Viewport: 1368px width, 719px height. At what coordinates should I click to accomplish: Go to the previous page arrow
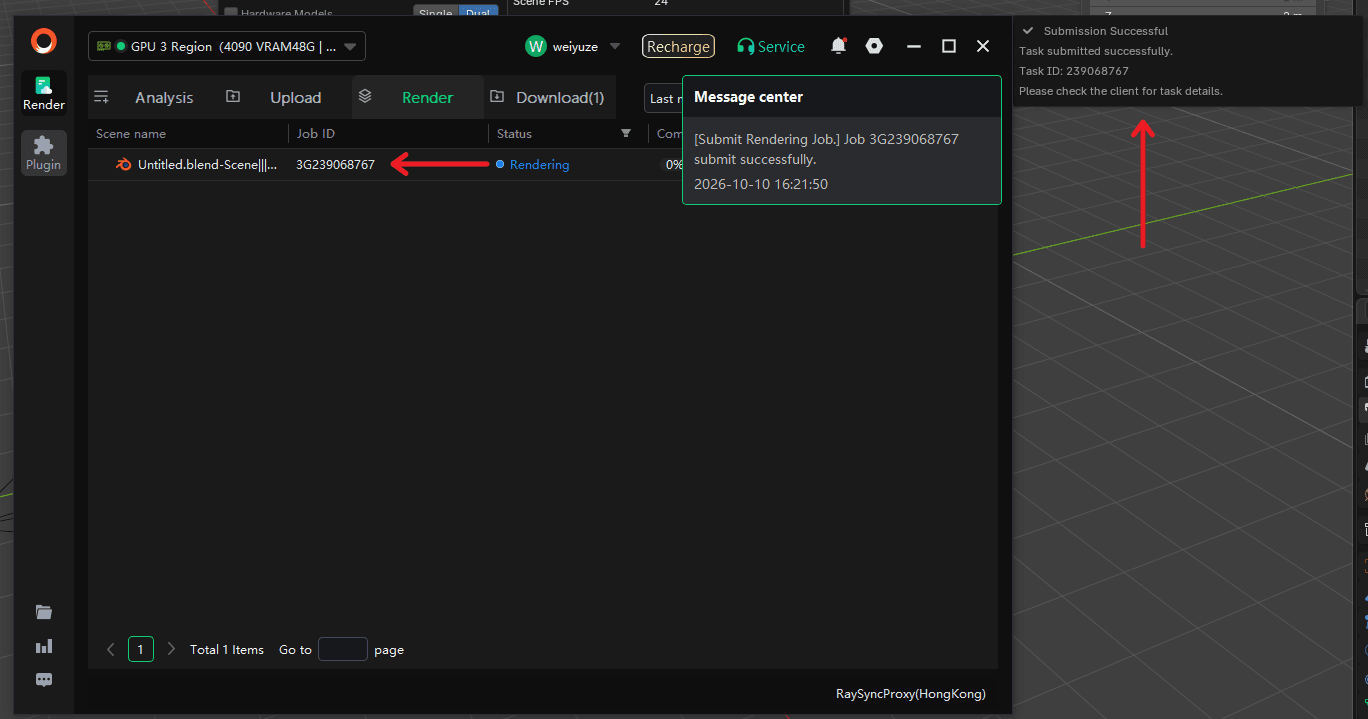point(111,649)
